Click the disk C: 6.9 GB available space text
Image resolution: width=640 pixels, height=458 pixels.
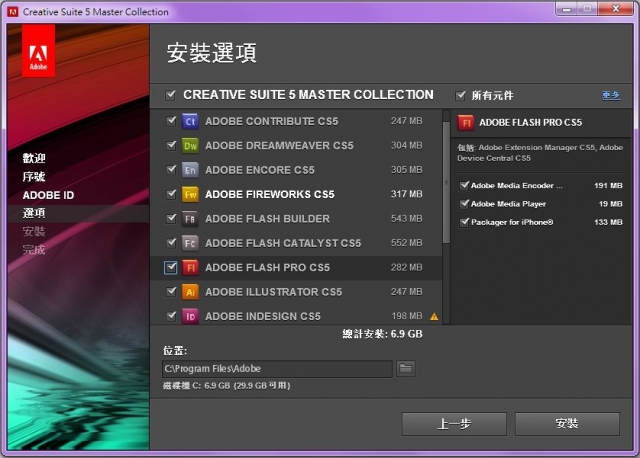click(x=227, y=385)
